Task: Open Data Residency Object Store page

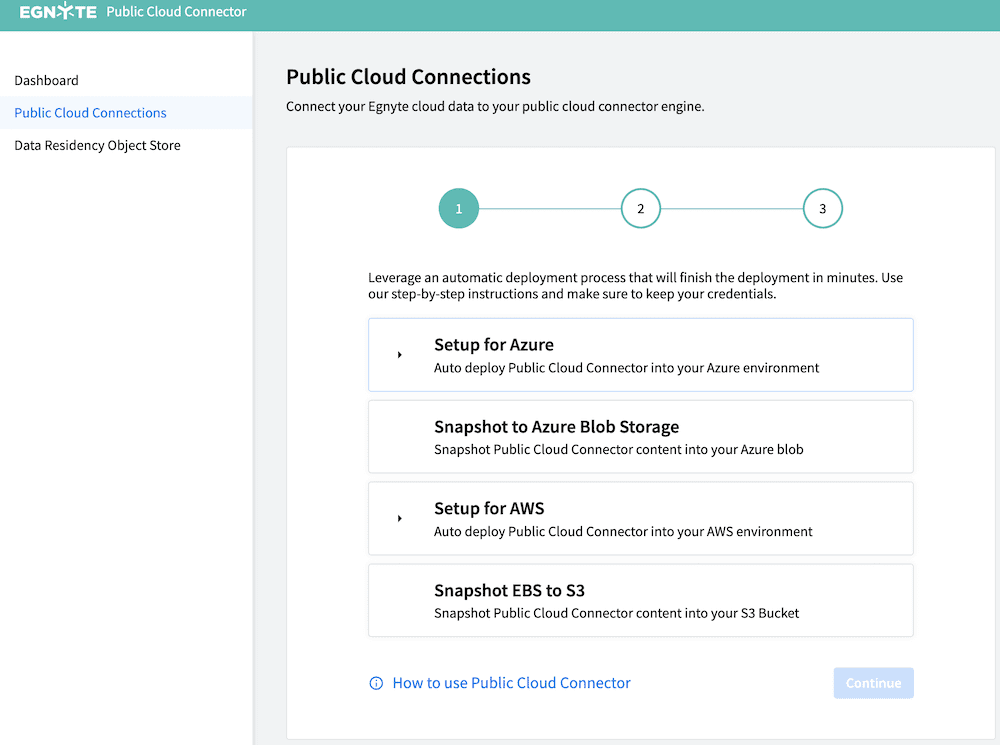Action: (x=97, y=145)
